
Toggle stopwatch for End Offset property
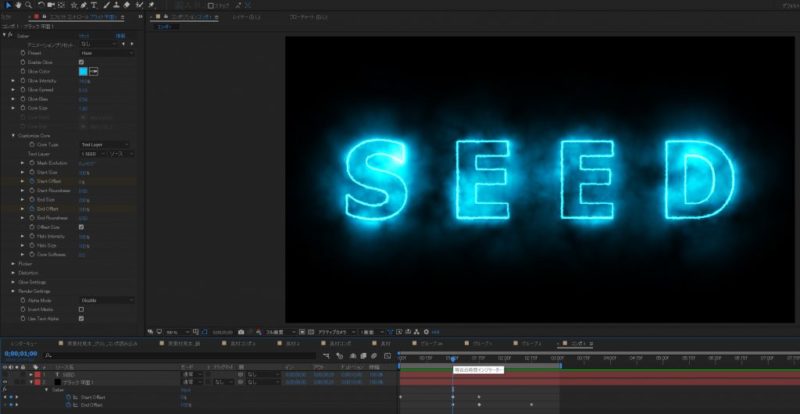[x=30, y=208]
